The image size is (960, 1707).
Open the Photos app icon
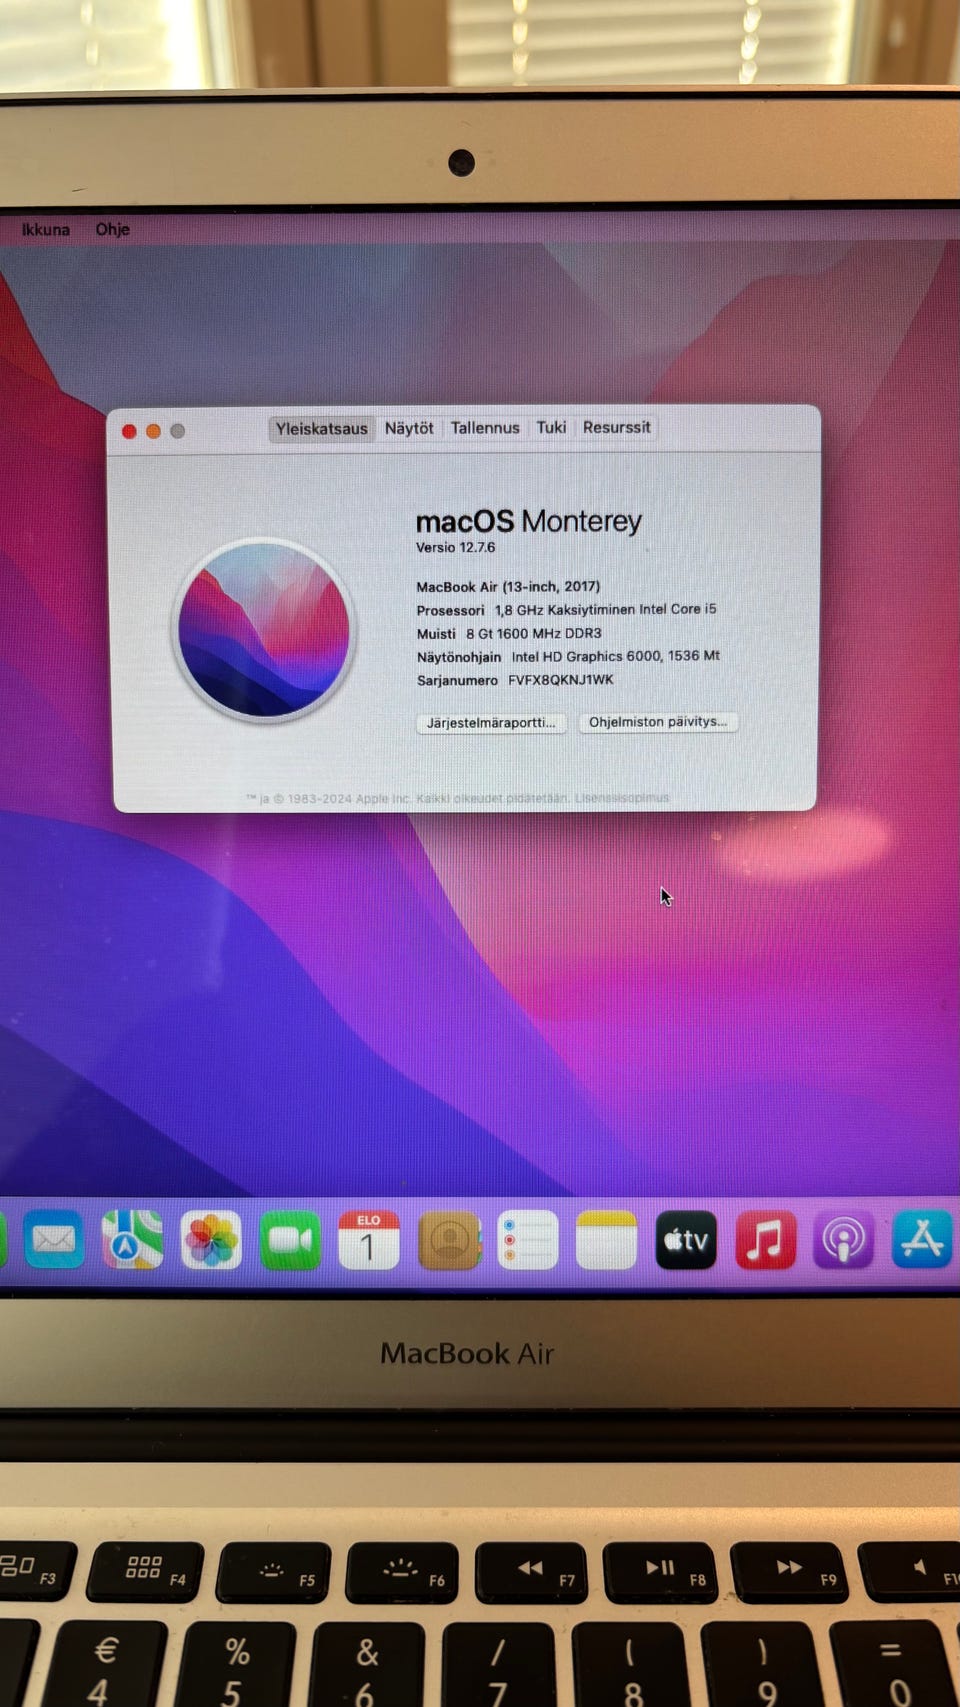coord(211,1240)
